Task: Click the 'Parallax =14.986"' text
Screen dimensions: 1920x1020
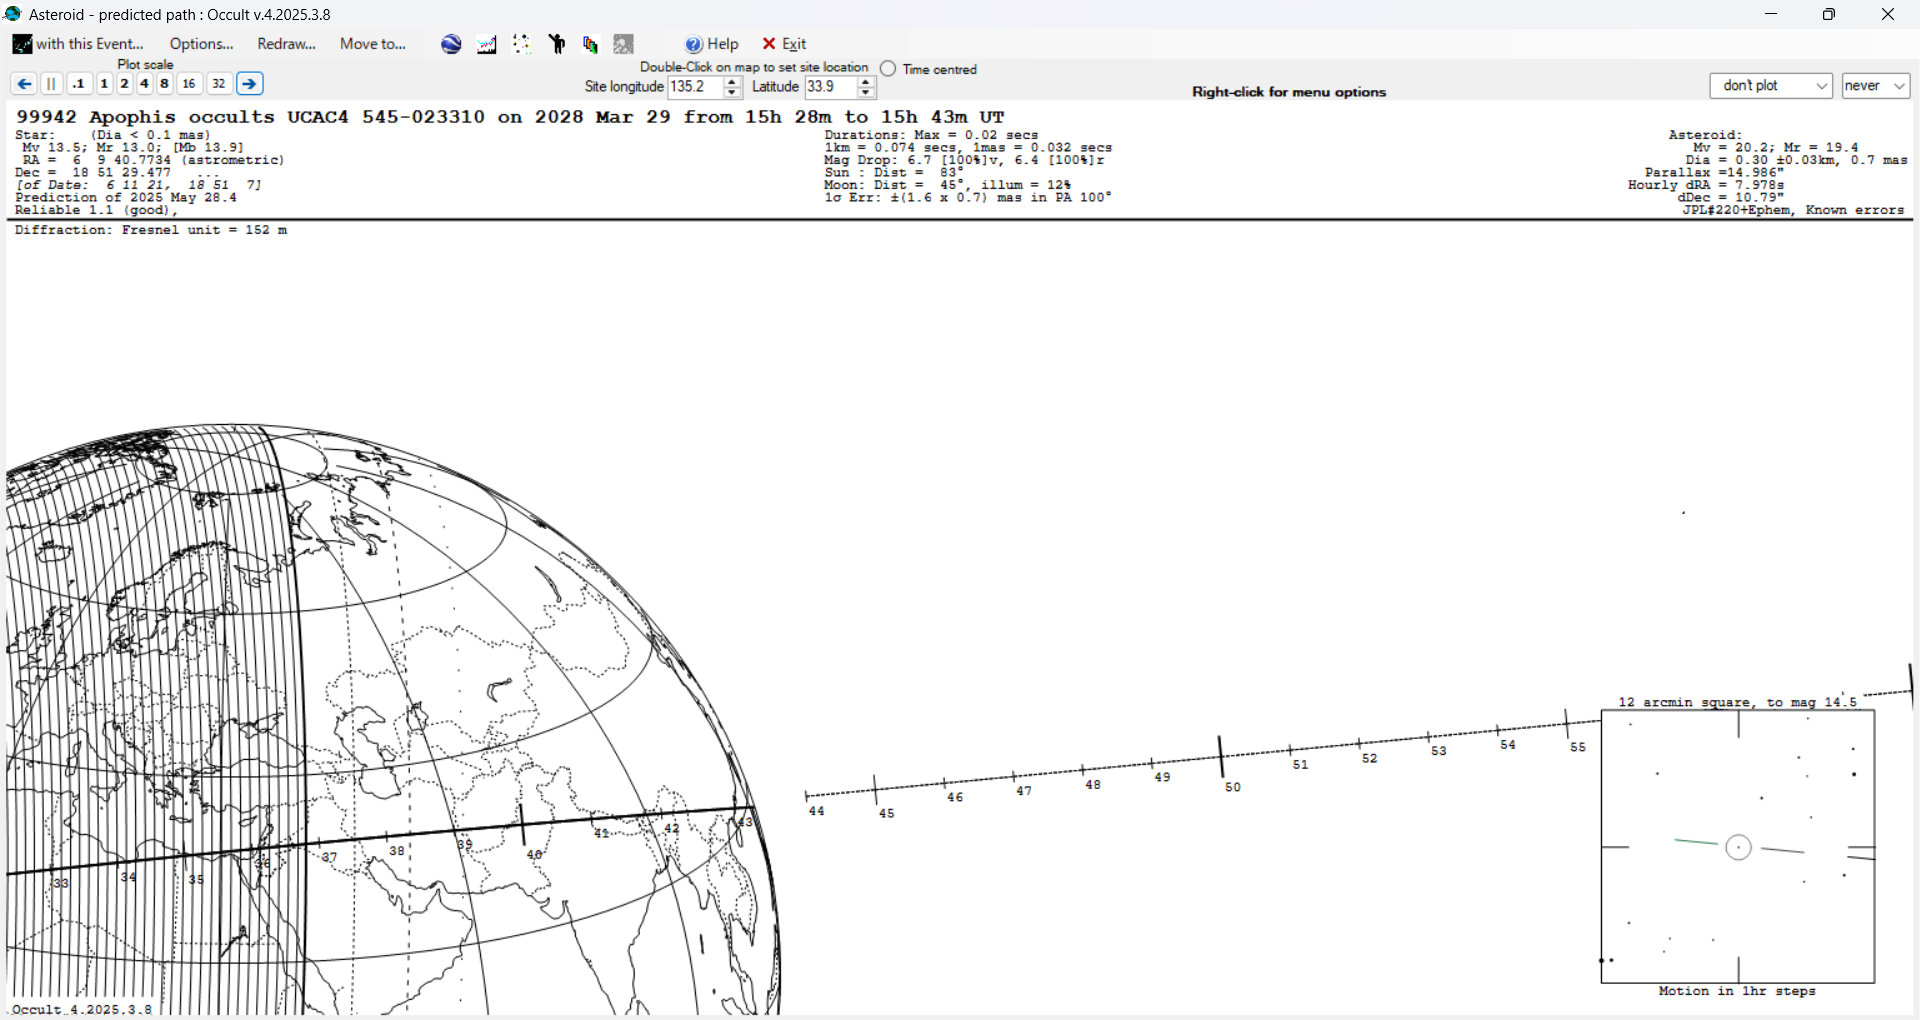Action: point(1714,172)
